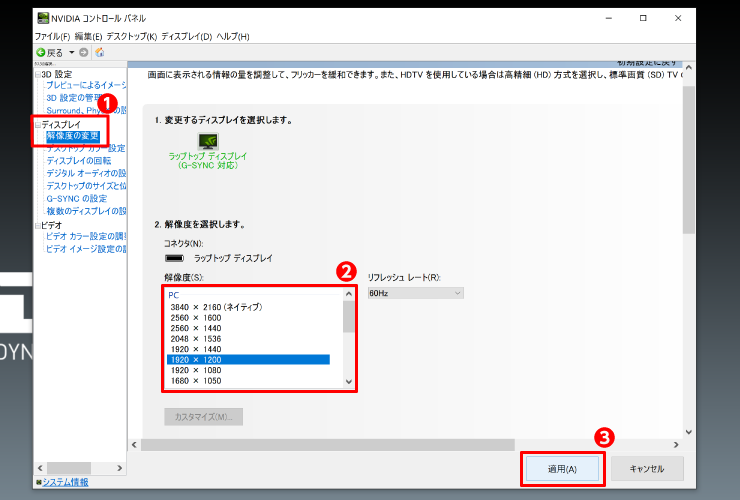The height and width of the screenshot is (500, 740).
Task: Collapse the ディスプレイ tree node
Action: tap(38, 125)
